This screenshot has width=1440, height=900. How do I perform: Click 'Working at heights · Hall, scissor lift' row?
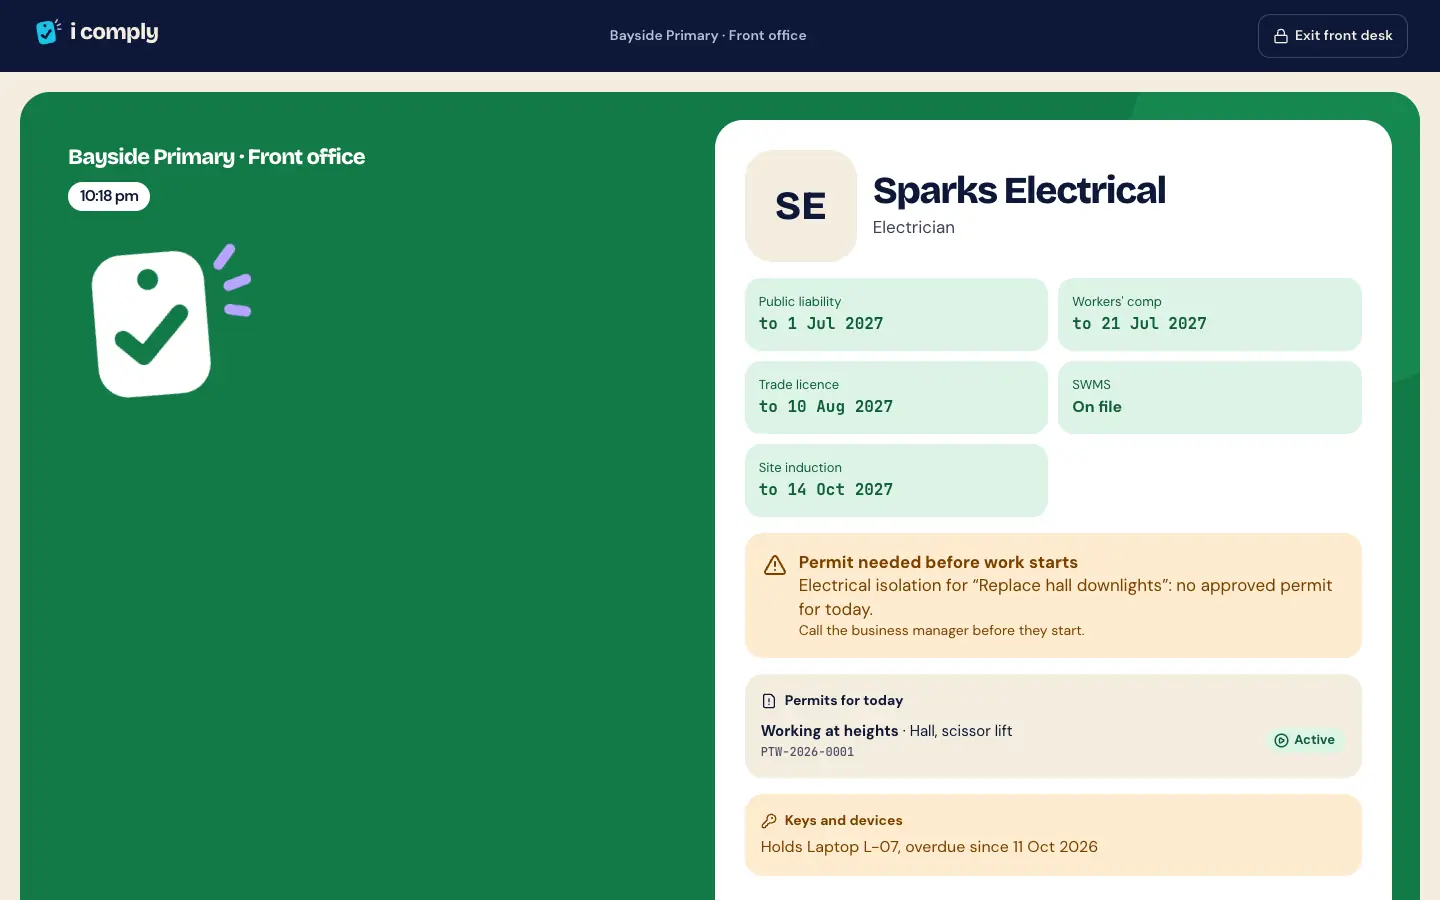[x=887, y=731]
